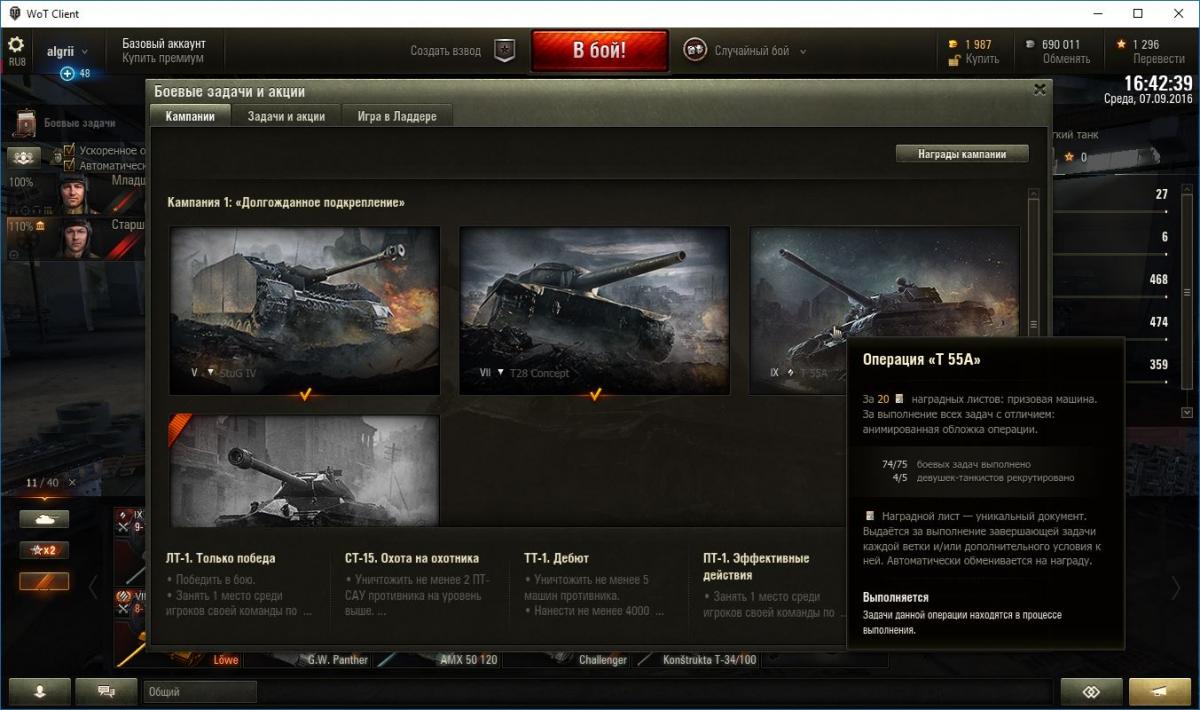Viewport: 1200px width, 710px height.
Task: Expand the algrii account dropdown
Action: (x=68, y=51)
